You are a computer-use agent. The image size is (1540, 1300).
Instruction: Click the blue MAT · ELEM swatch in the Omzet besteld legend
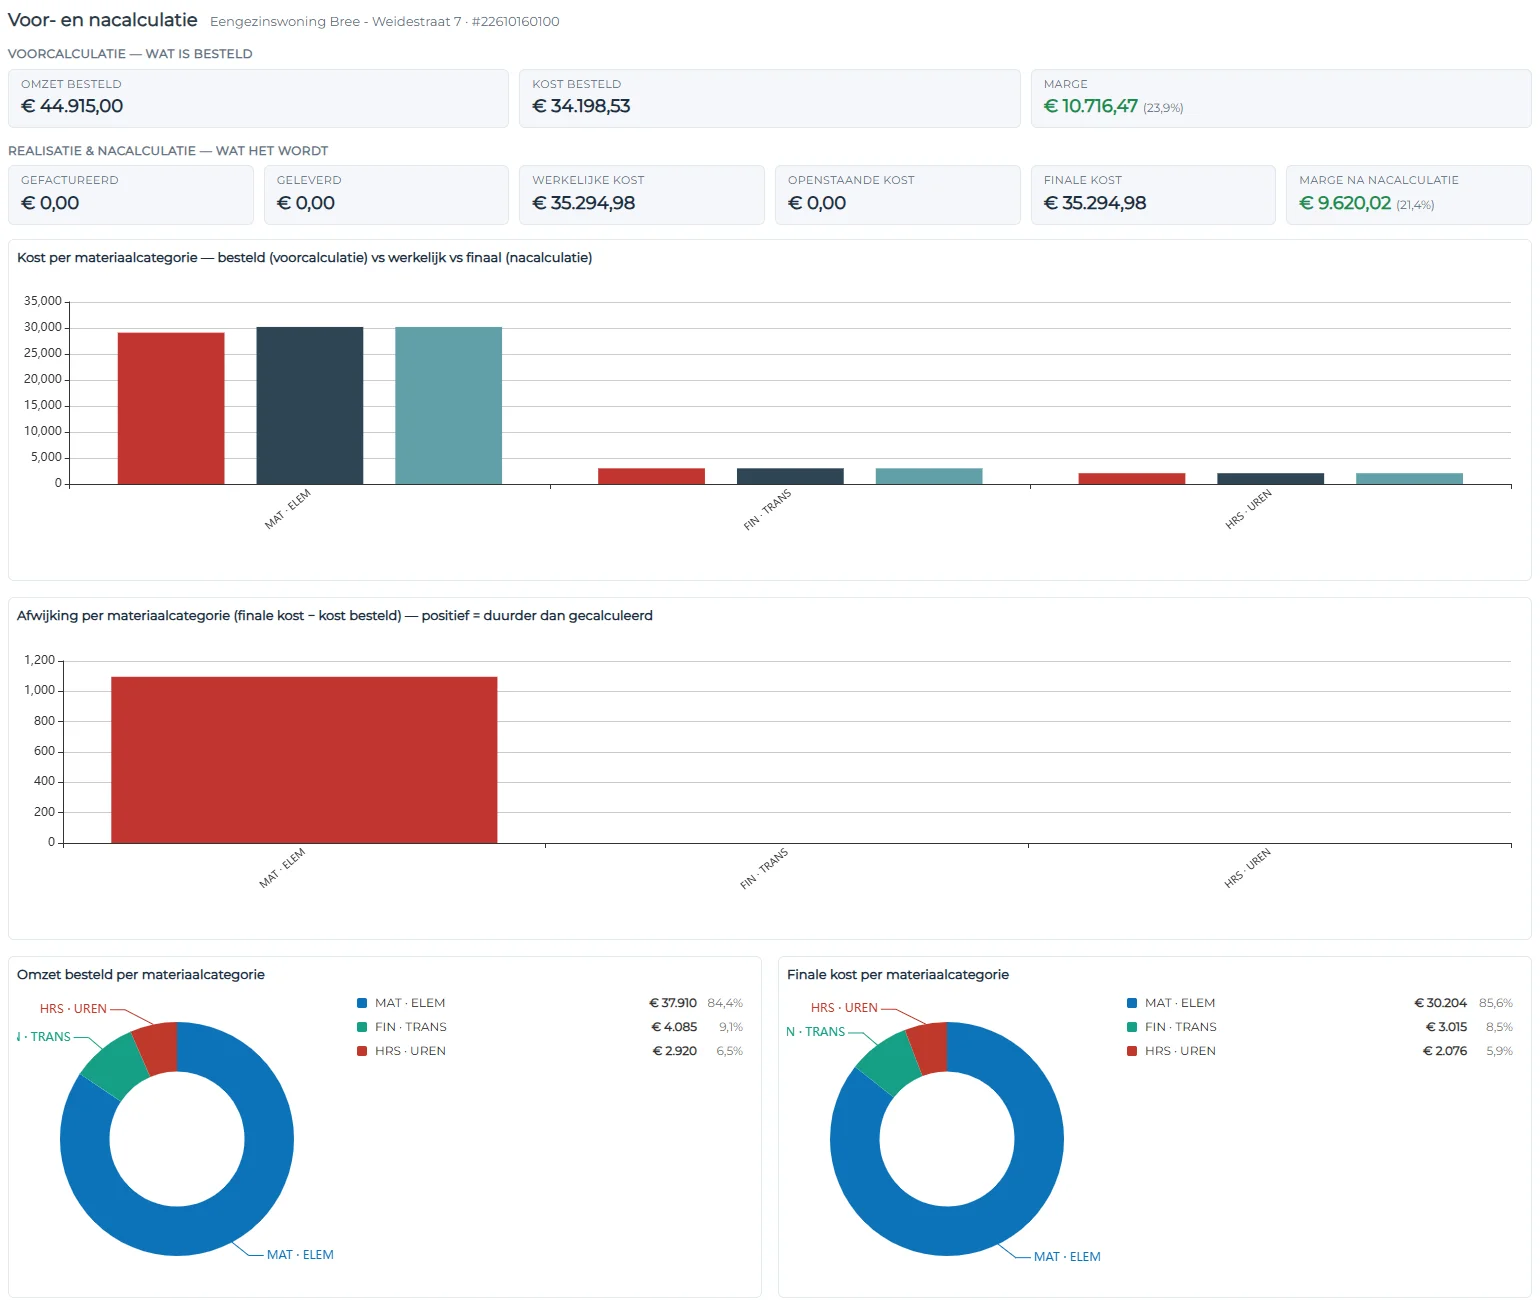pyautogui.click(x=362, y=1003)
